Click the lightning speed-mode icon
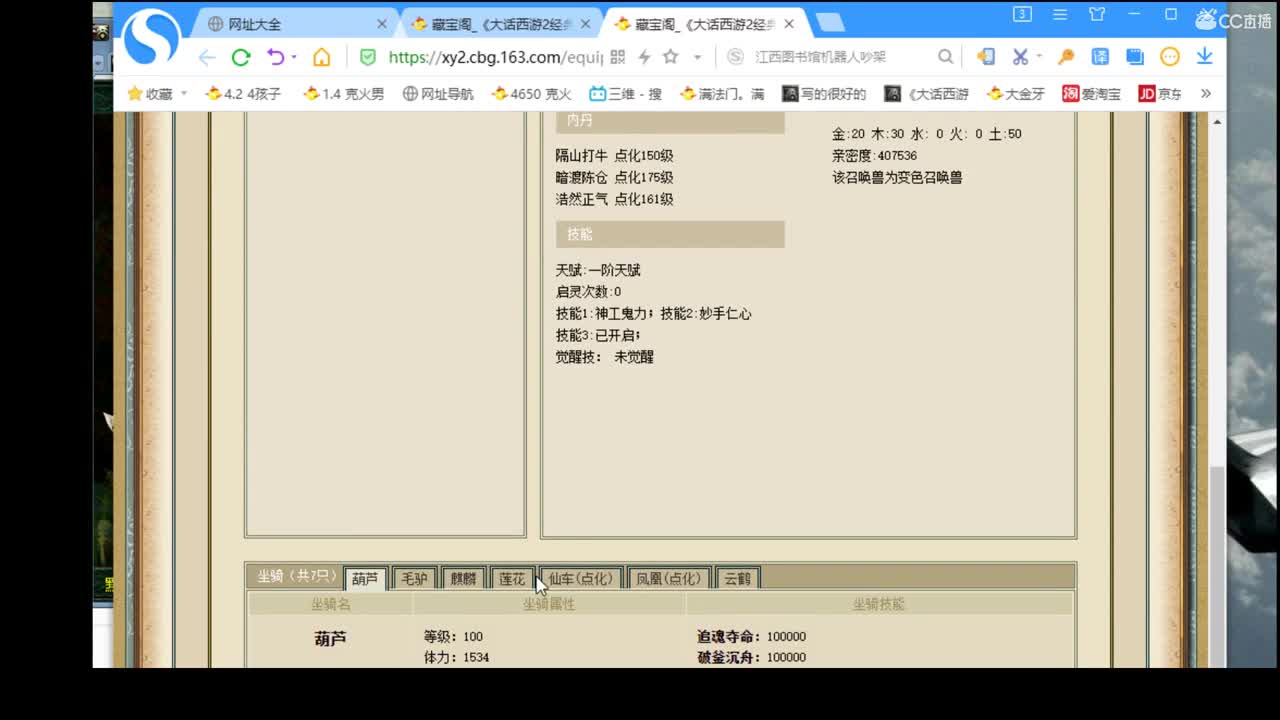The height and width of the screenshot is (720, 1280). pyautogui.click(x=644, y=57)
